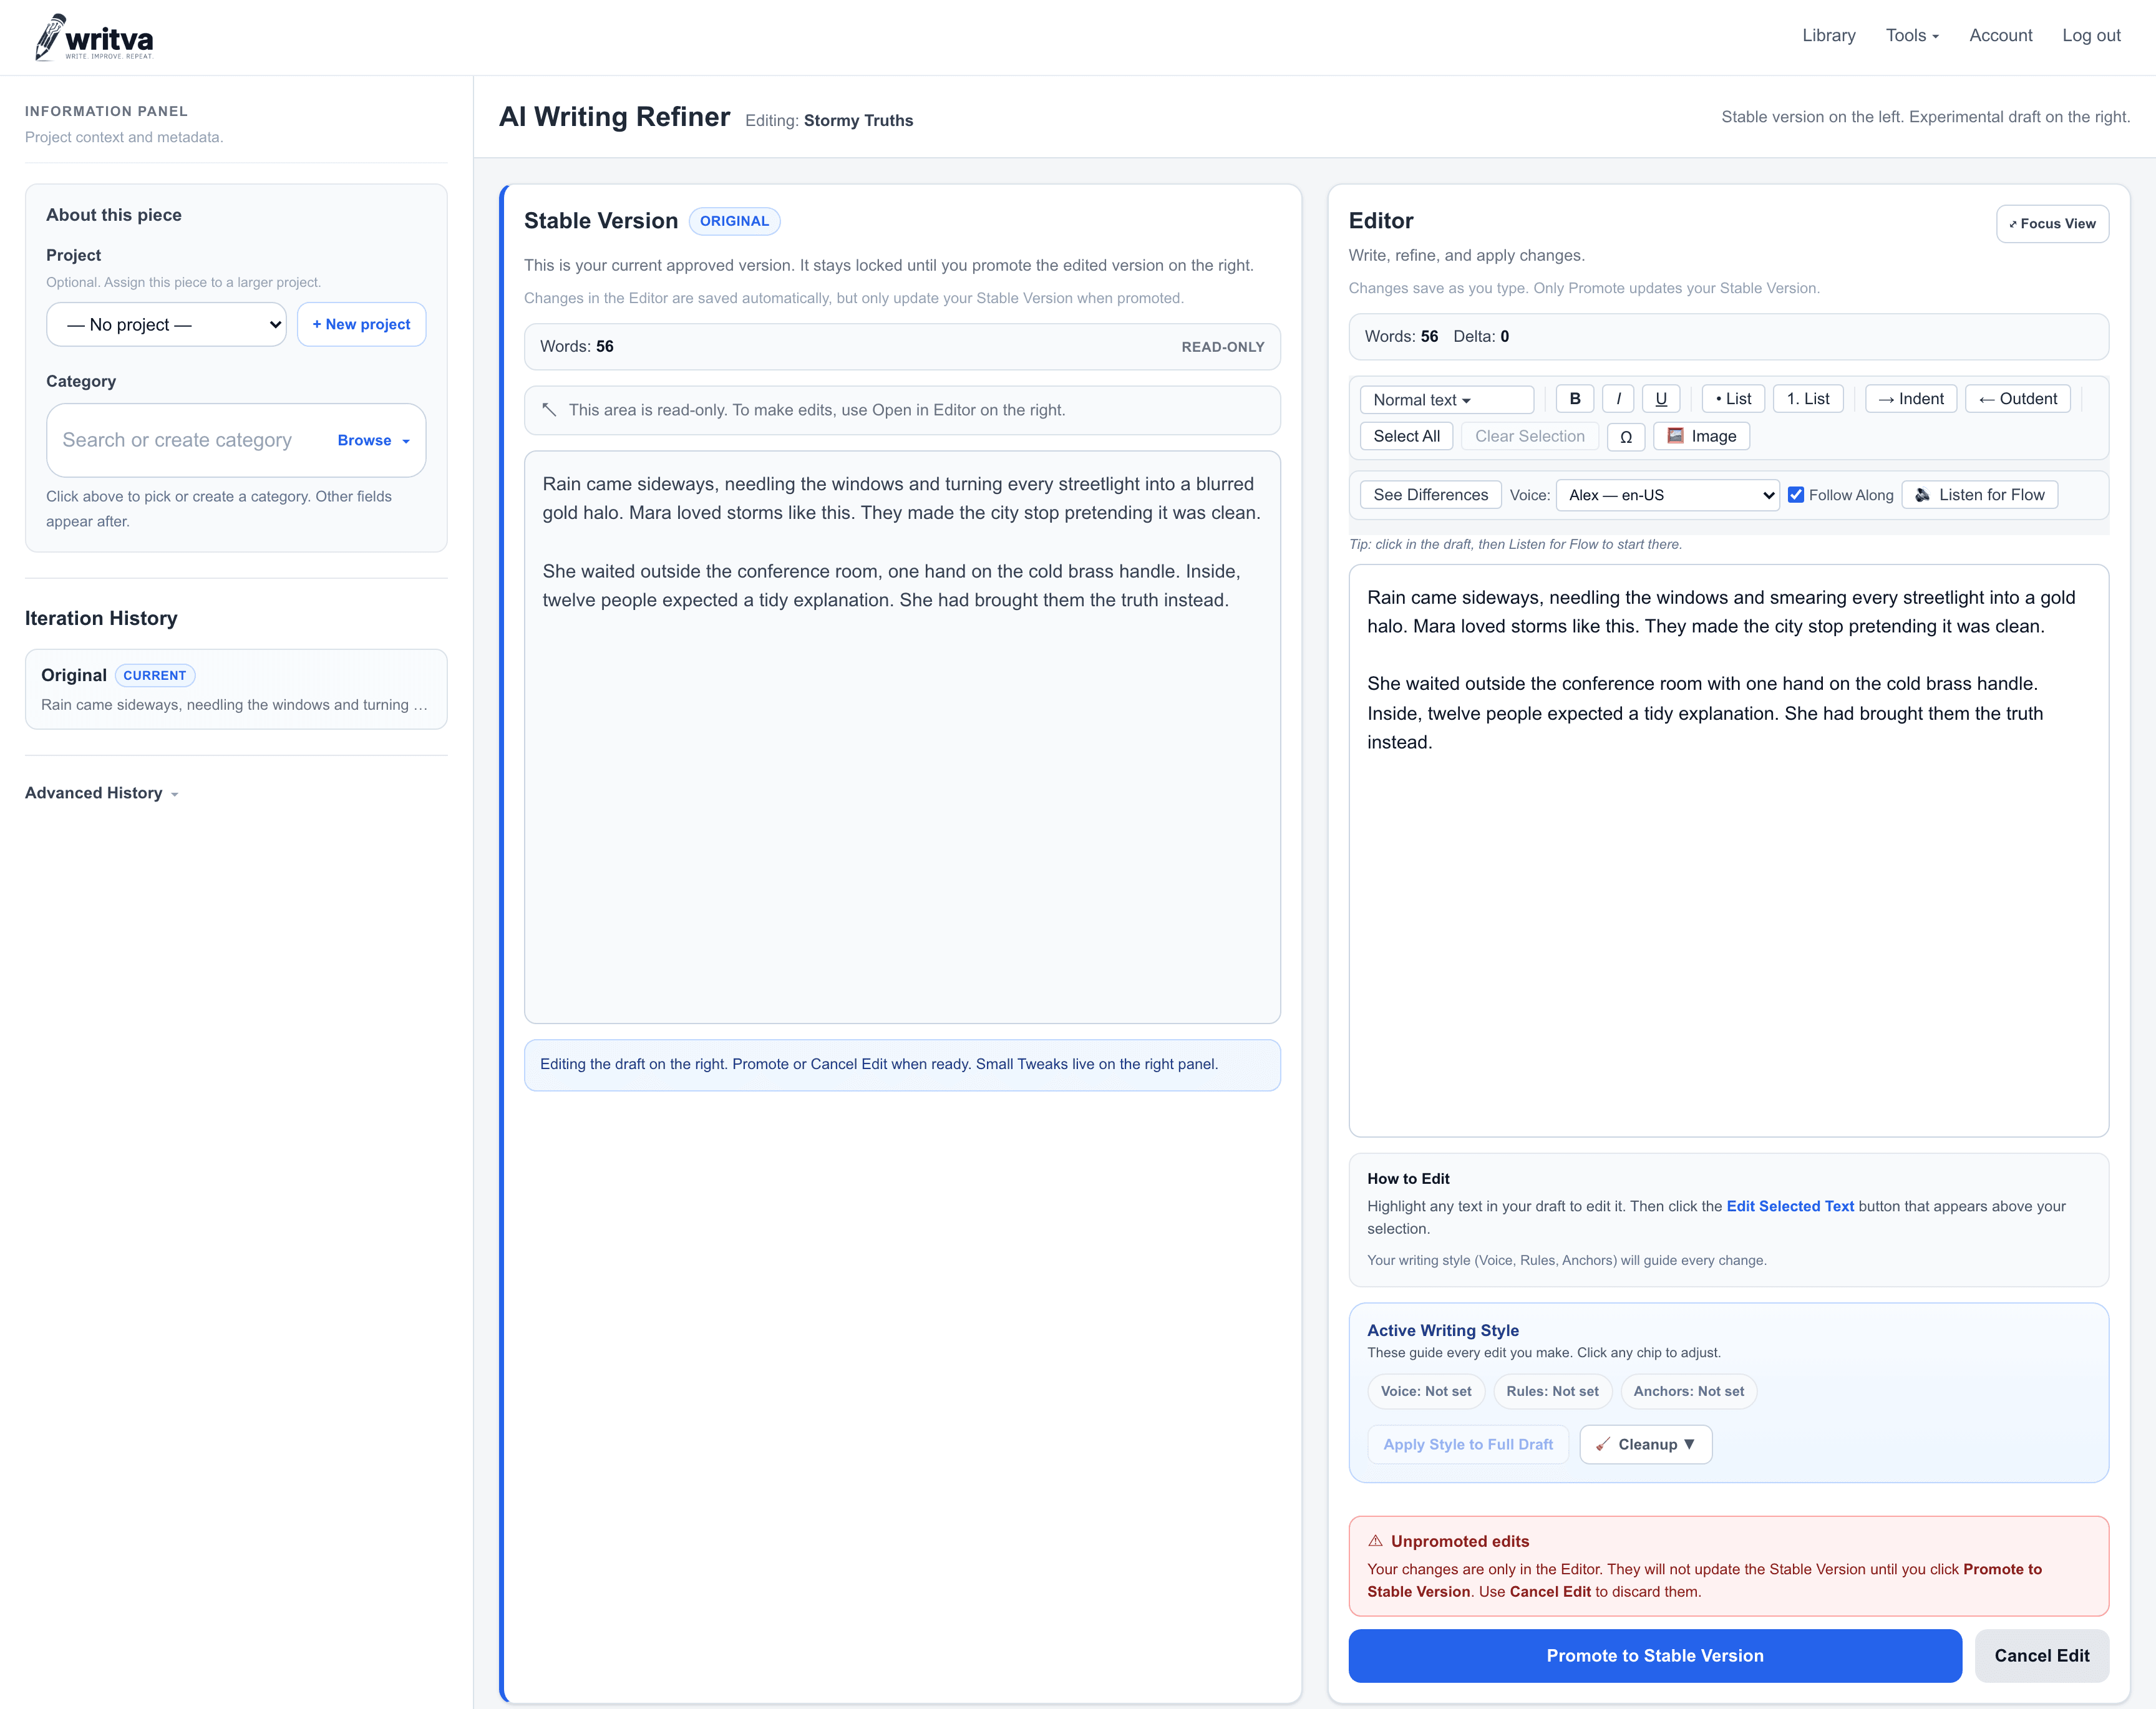The height and width of the screenshot is (1709, 2156).
Task: Toggle the Follow Along checkbox
Action: pos(1796,495)
